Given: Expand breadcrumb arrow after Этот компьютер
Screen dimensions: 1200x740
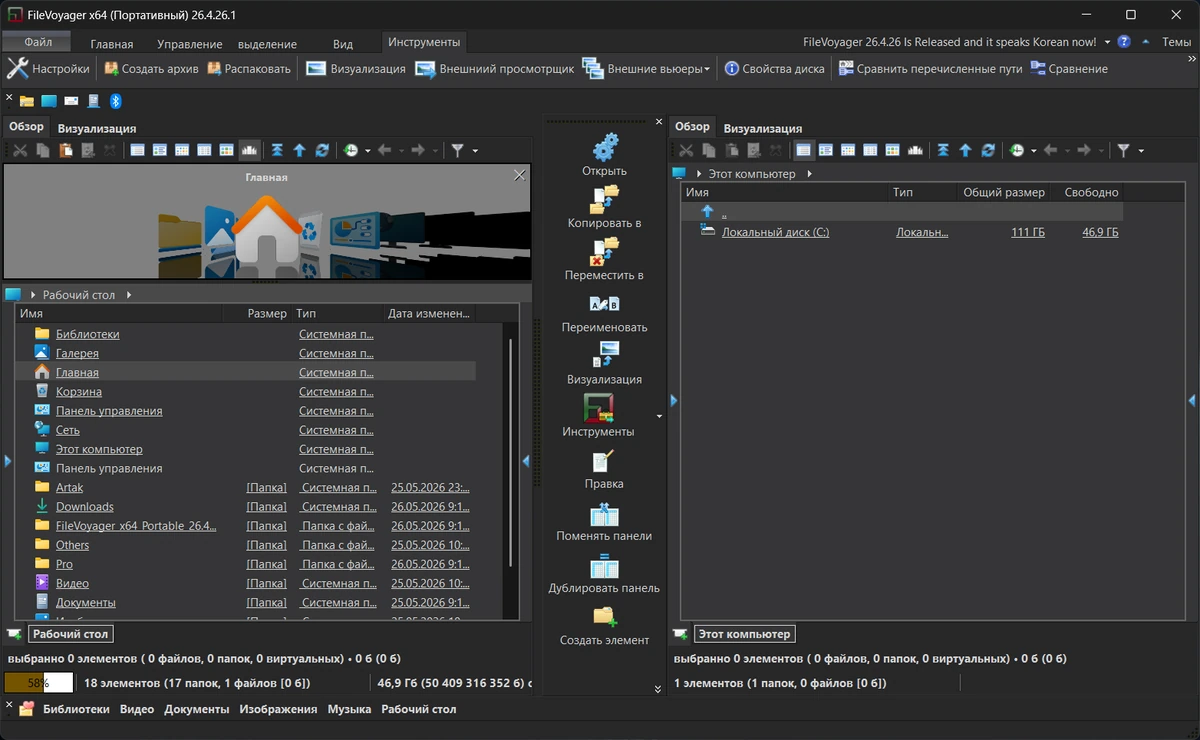Looking at the screenshot, I should [x=809, y=174].
